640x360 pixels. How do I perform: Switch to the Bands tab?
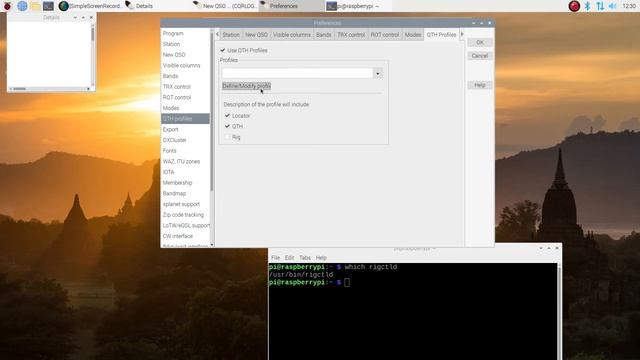324,35
